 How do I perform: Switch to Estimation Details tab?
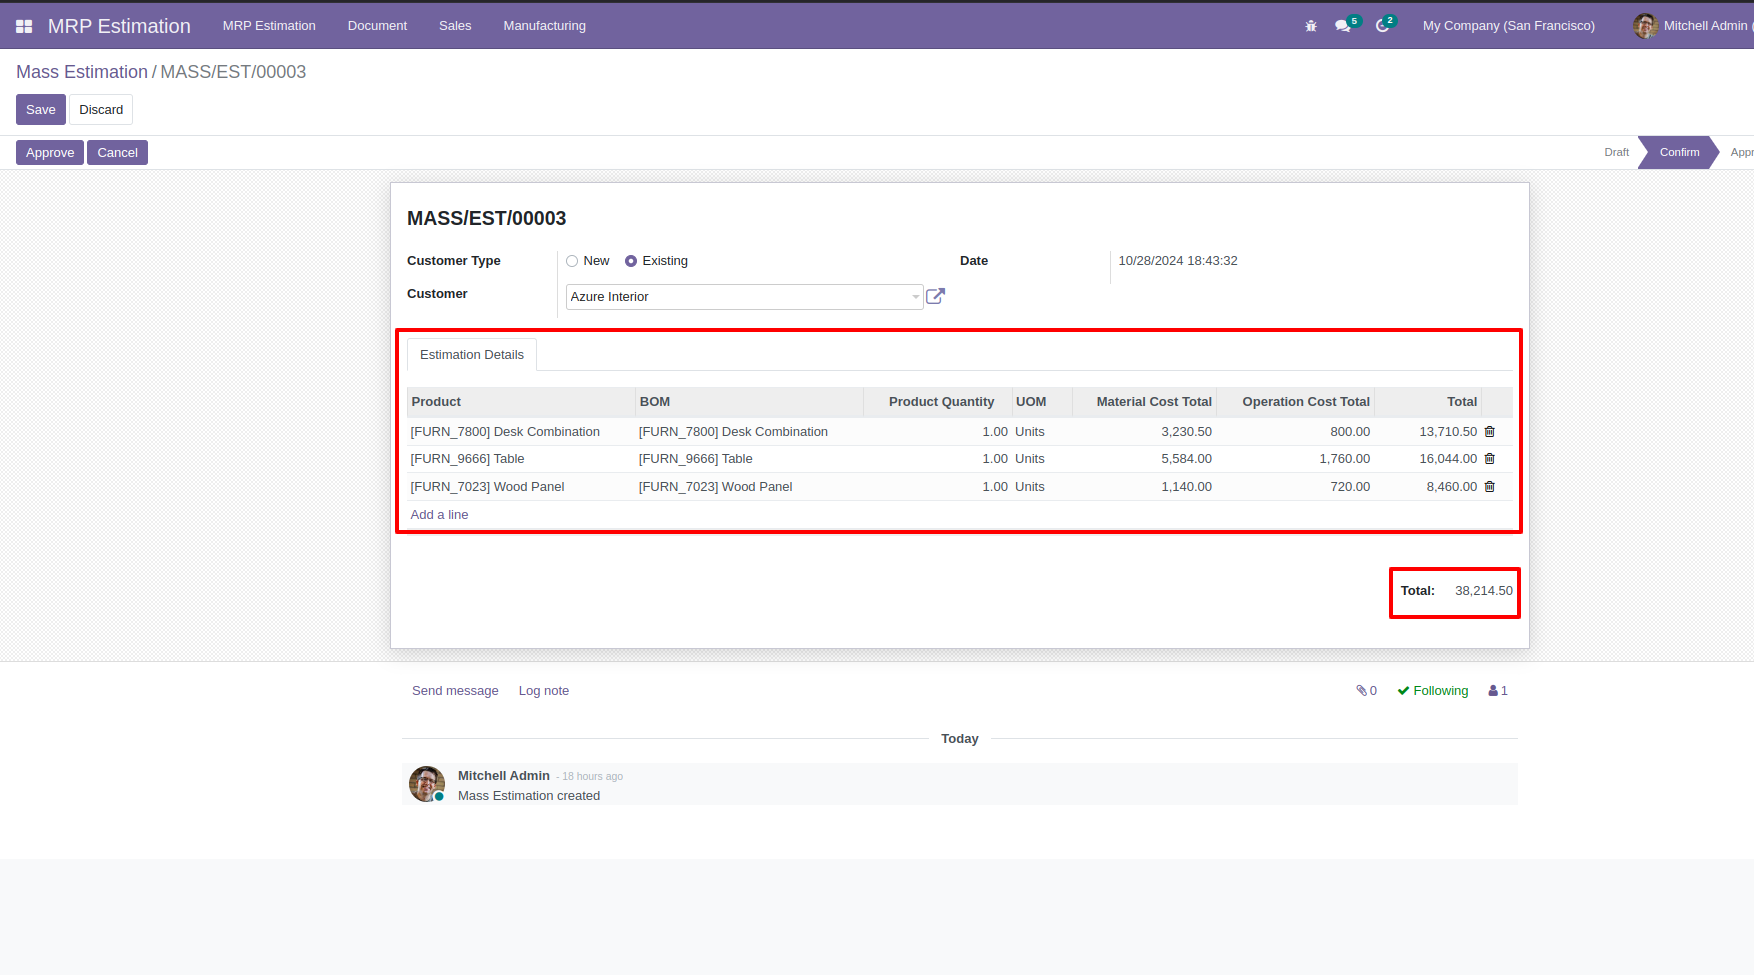point(472,355)
